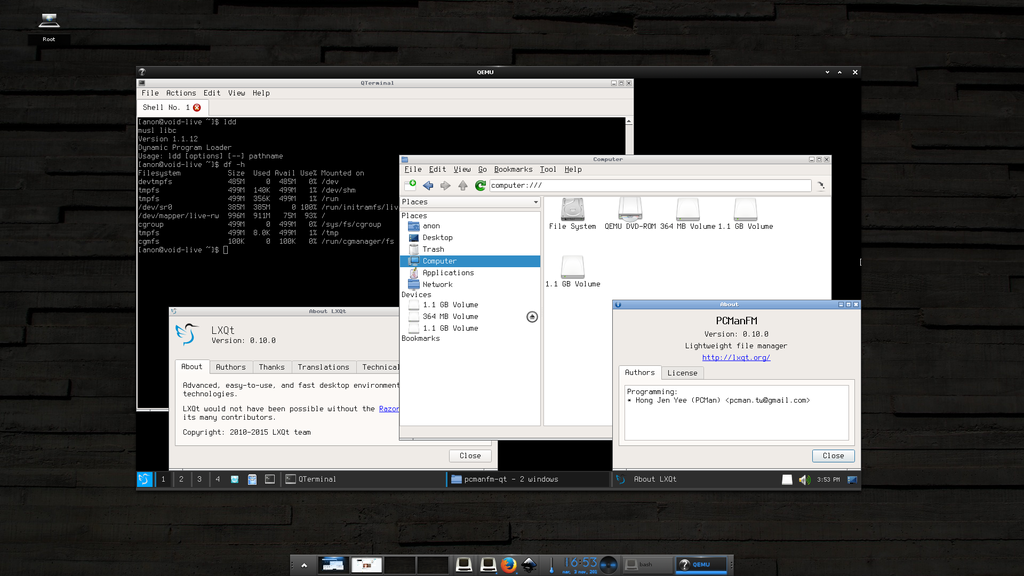The image size is (1024, 576).
Task: Open the File System drive icon
Action: click(x=572, y=210)
